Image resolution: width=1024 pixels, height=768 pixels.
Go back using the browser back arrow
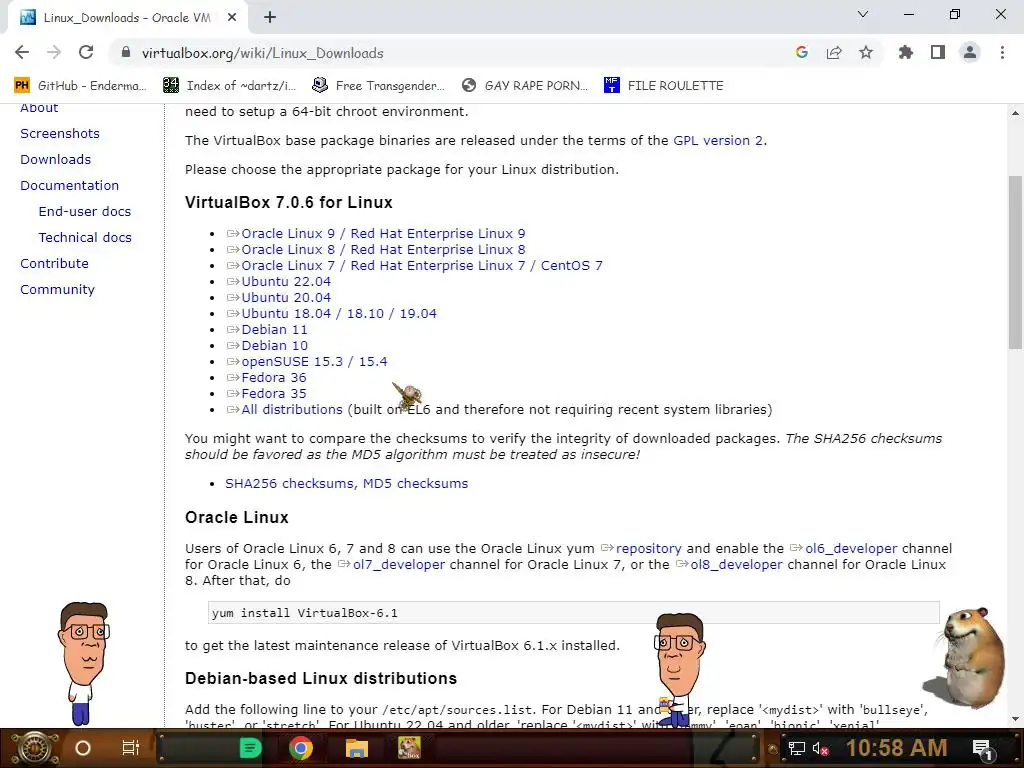pyautogui.click(x=22, y=52)
